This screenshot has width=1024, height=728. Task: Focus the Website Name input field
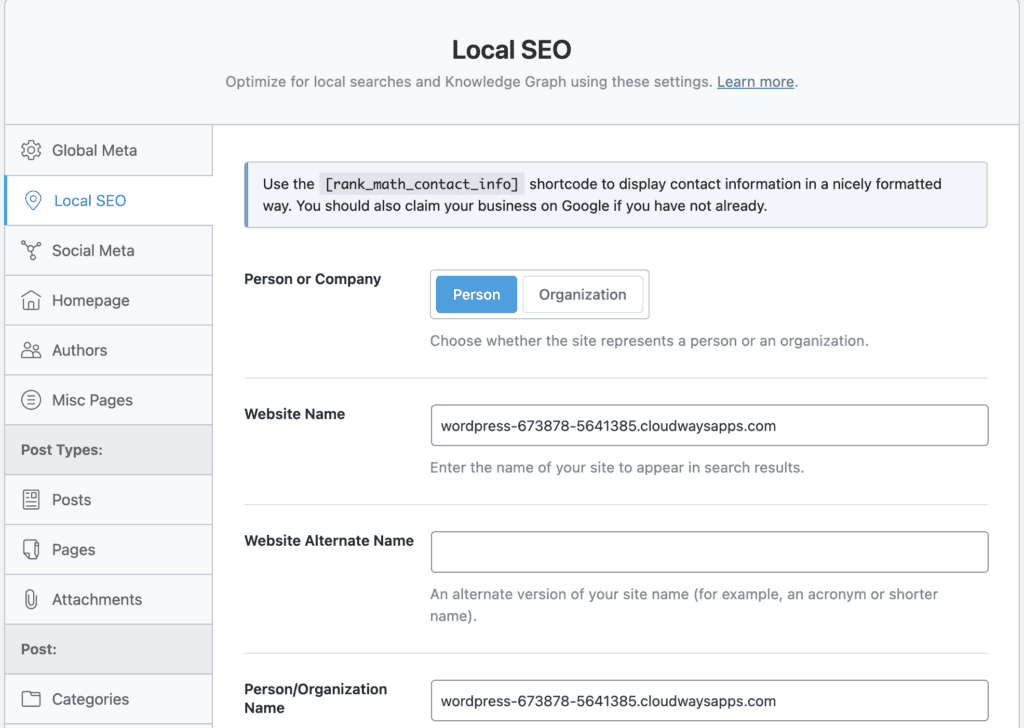click(709, 426)
